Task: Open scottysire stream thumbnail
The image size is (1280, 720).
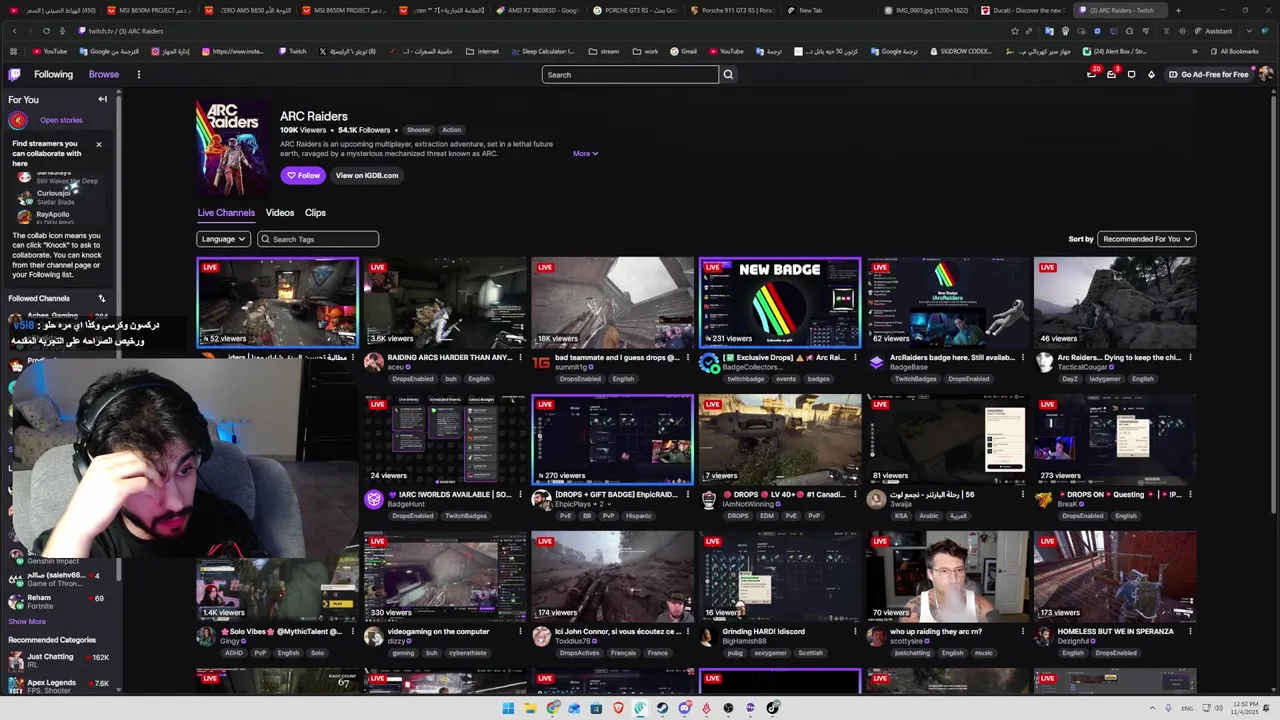Action: coord(947,576)
